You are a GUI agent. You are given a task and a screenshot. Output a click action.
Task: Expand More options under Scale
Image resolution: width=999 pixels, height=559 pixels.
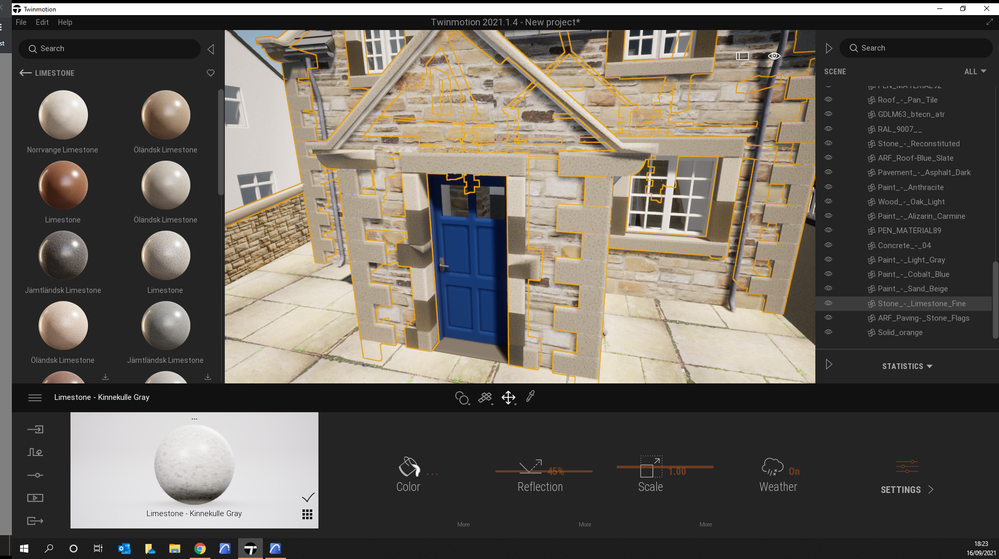[x=705, y=525]
